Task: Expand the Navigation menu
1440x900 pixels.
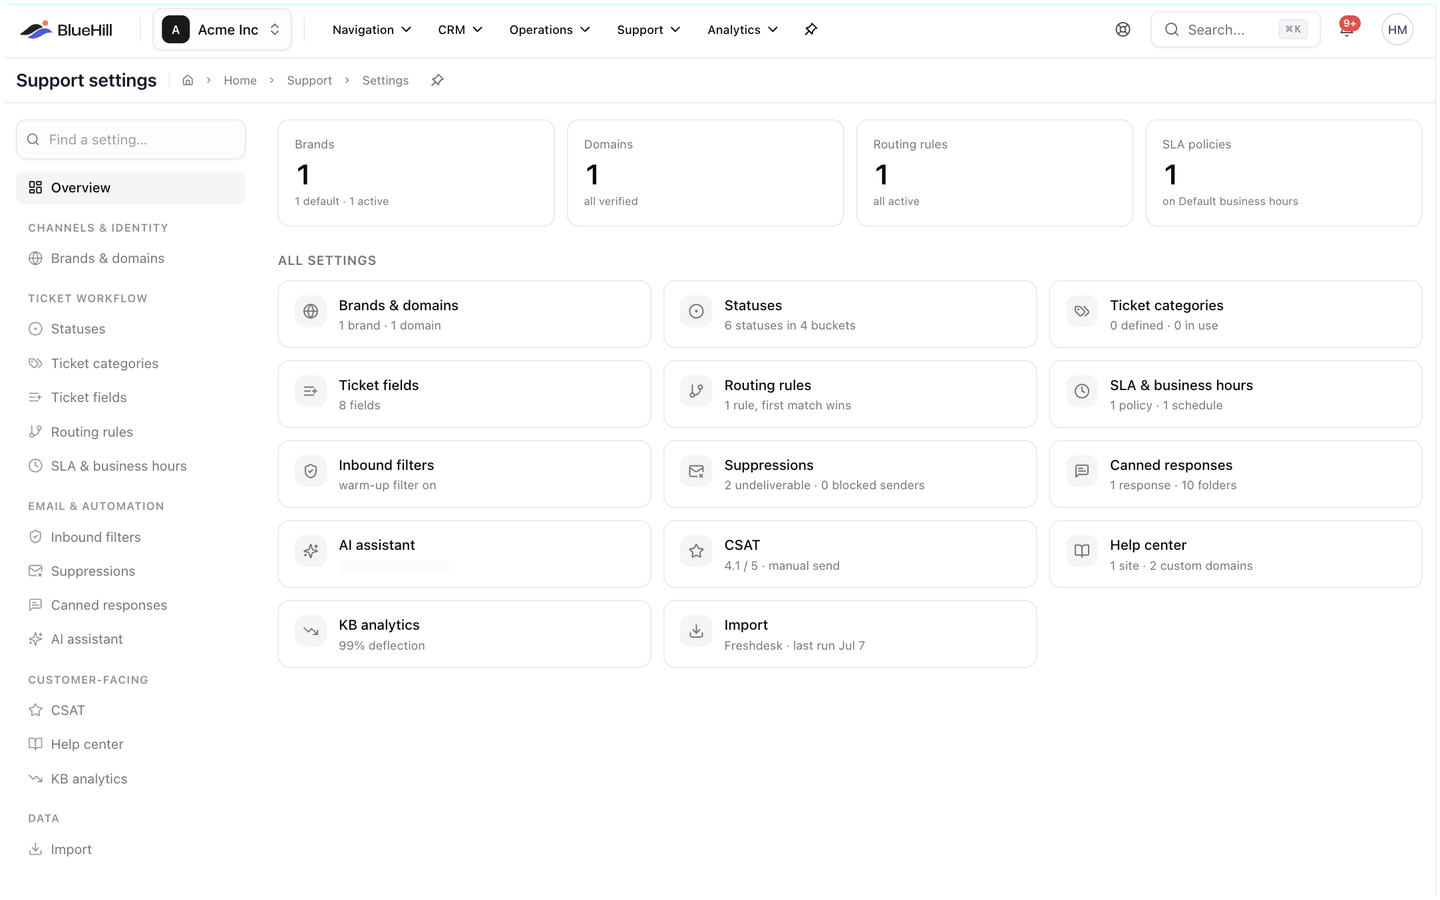Action: point(372,30)
